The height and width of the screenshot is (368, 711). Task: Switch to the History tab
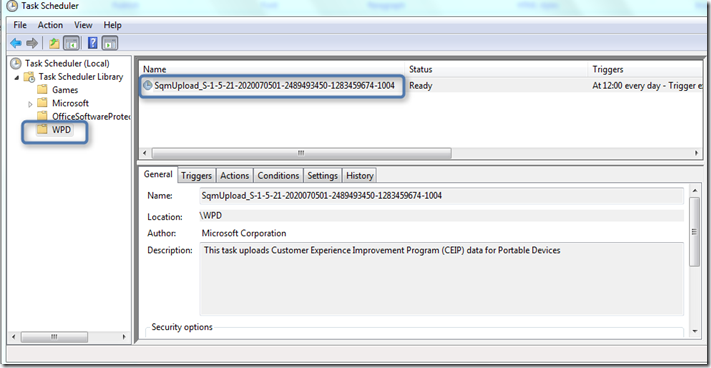point(360,175)
